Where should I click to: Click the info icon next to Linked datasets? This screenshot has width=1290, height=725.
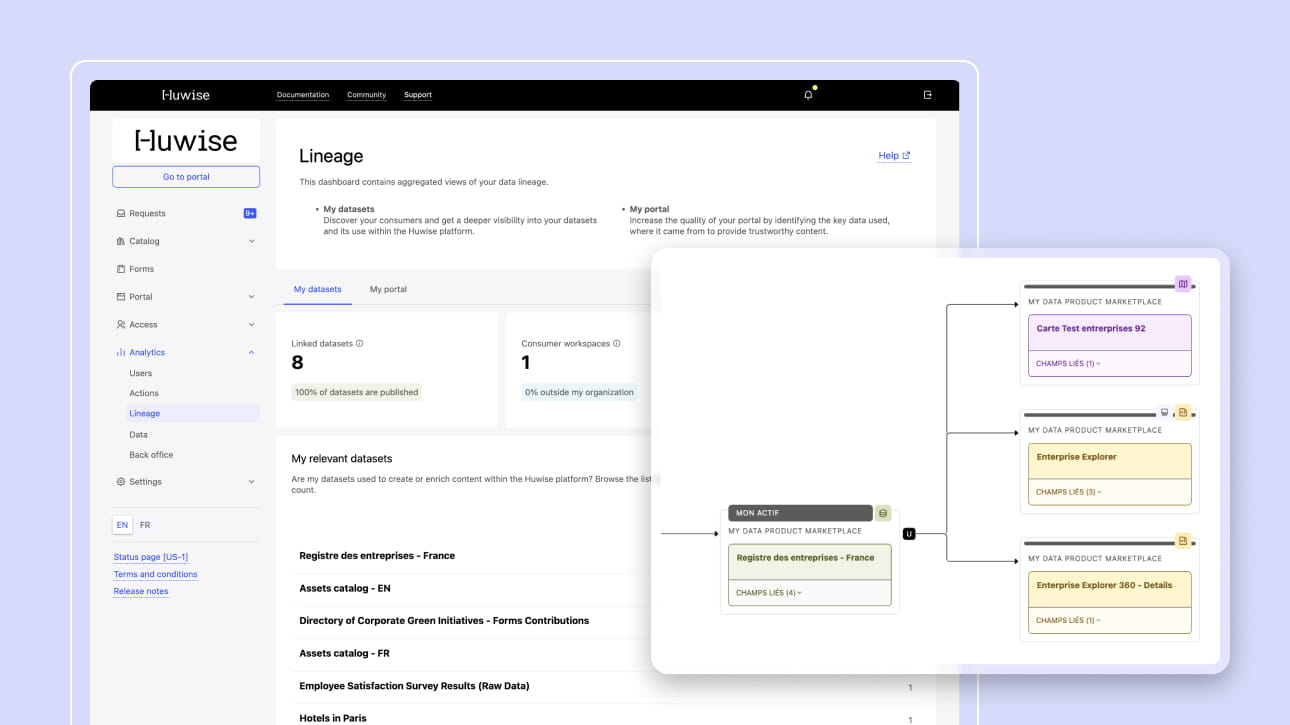point(360,343)
